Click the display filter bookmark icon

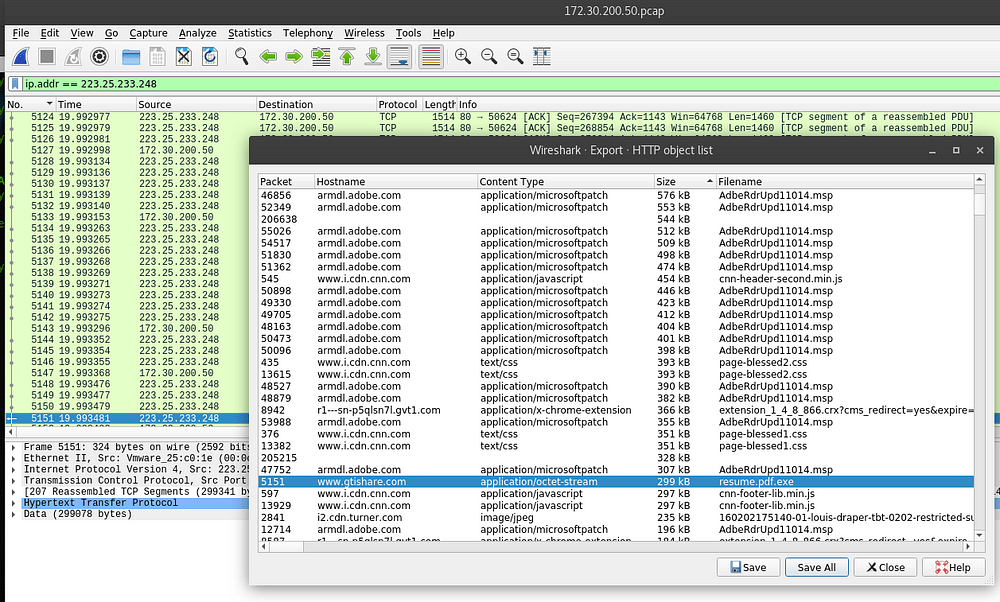tap(15, 83)
